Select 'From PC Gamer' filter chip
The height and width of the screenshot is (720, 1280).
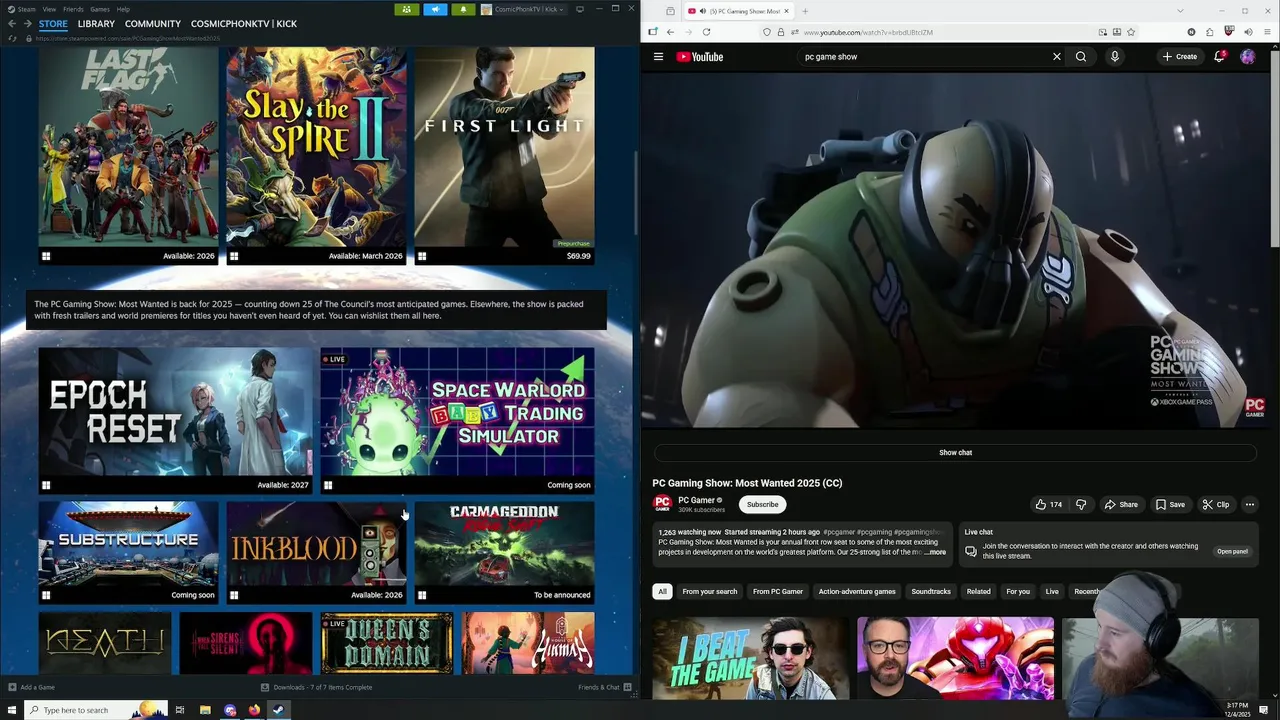pyautogui.click(x=778, y=592)
